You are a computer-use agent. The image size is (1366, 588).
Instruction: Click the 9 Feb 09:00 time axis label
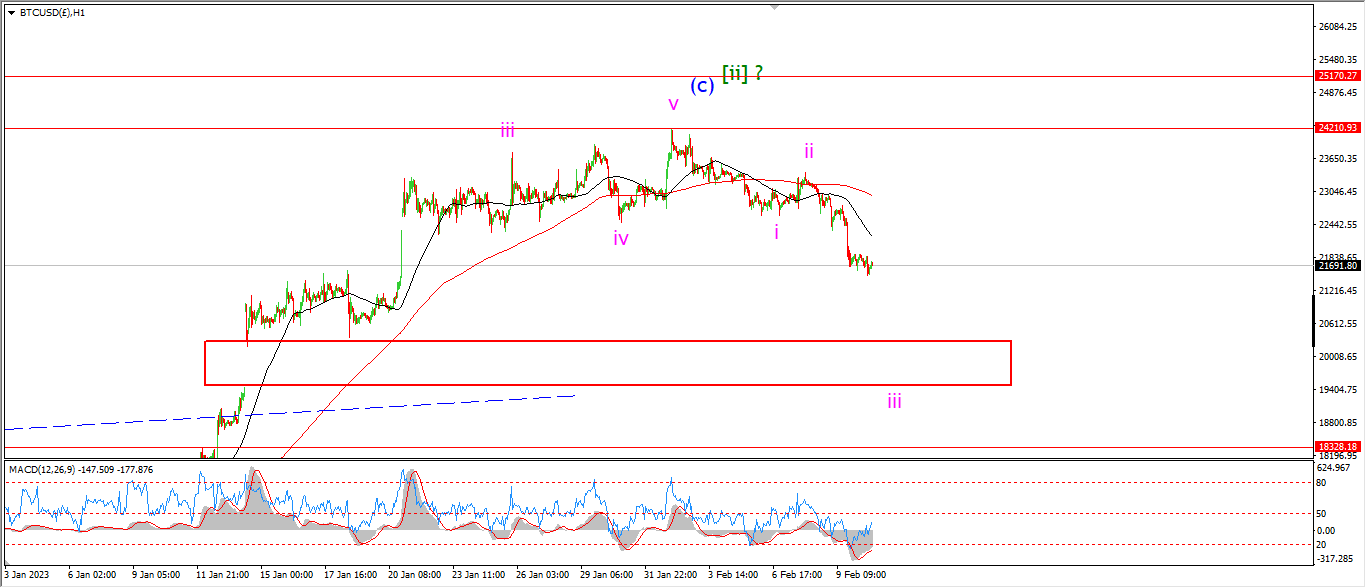click(859, 575)
